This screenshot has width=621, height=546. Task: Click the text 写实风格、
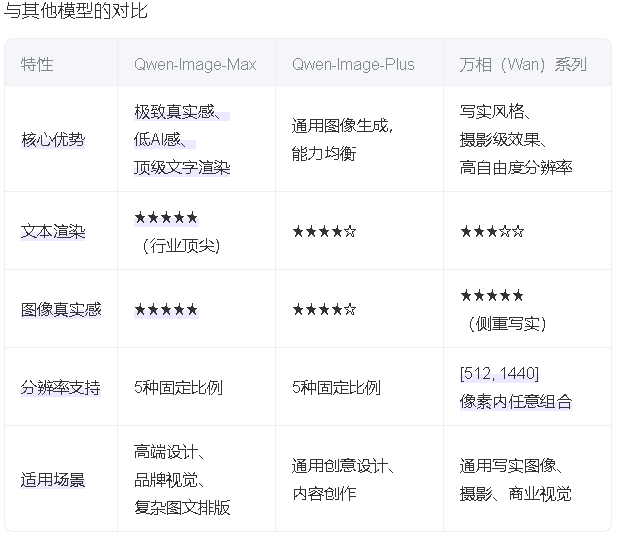click(x=494, y=112)
